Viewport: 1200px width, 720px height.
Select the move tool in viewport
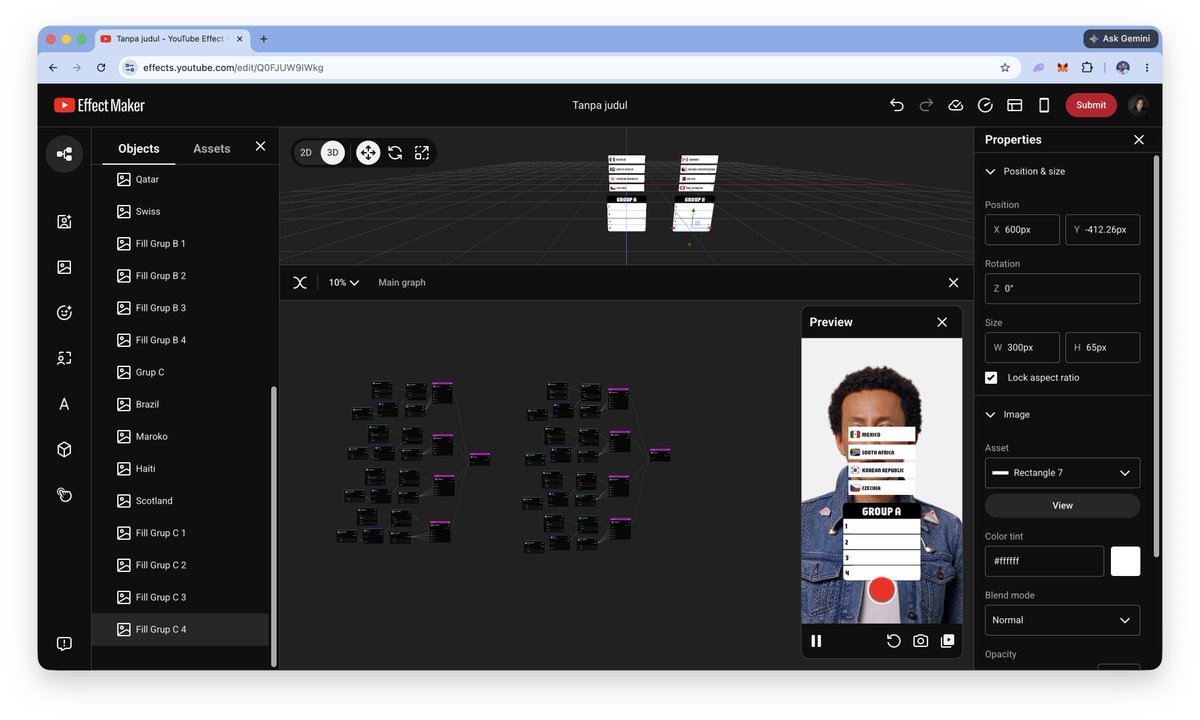368,153
